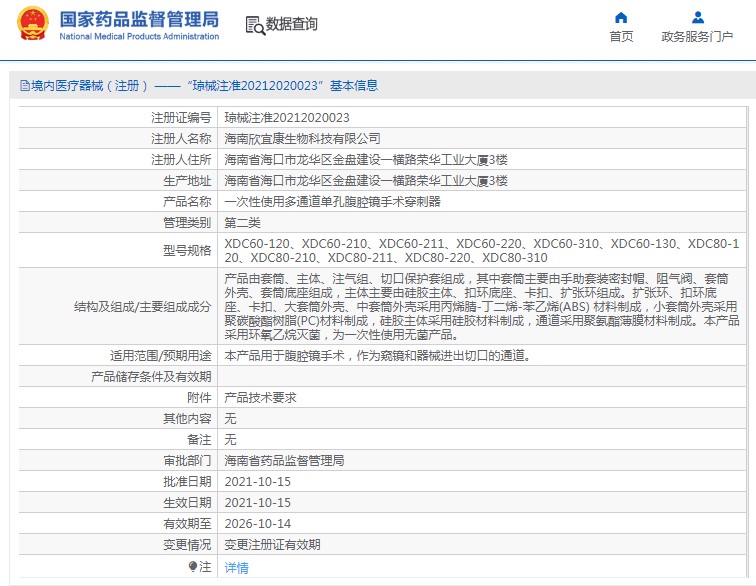Open 详情 details link
This screenshot has height=586, width=756.
pos(236,568)
